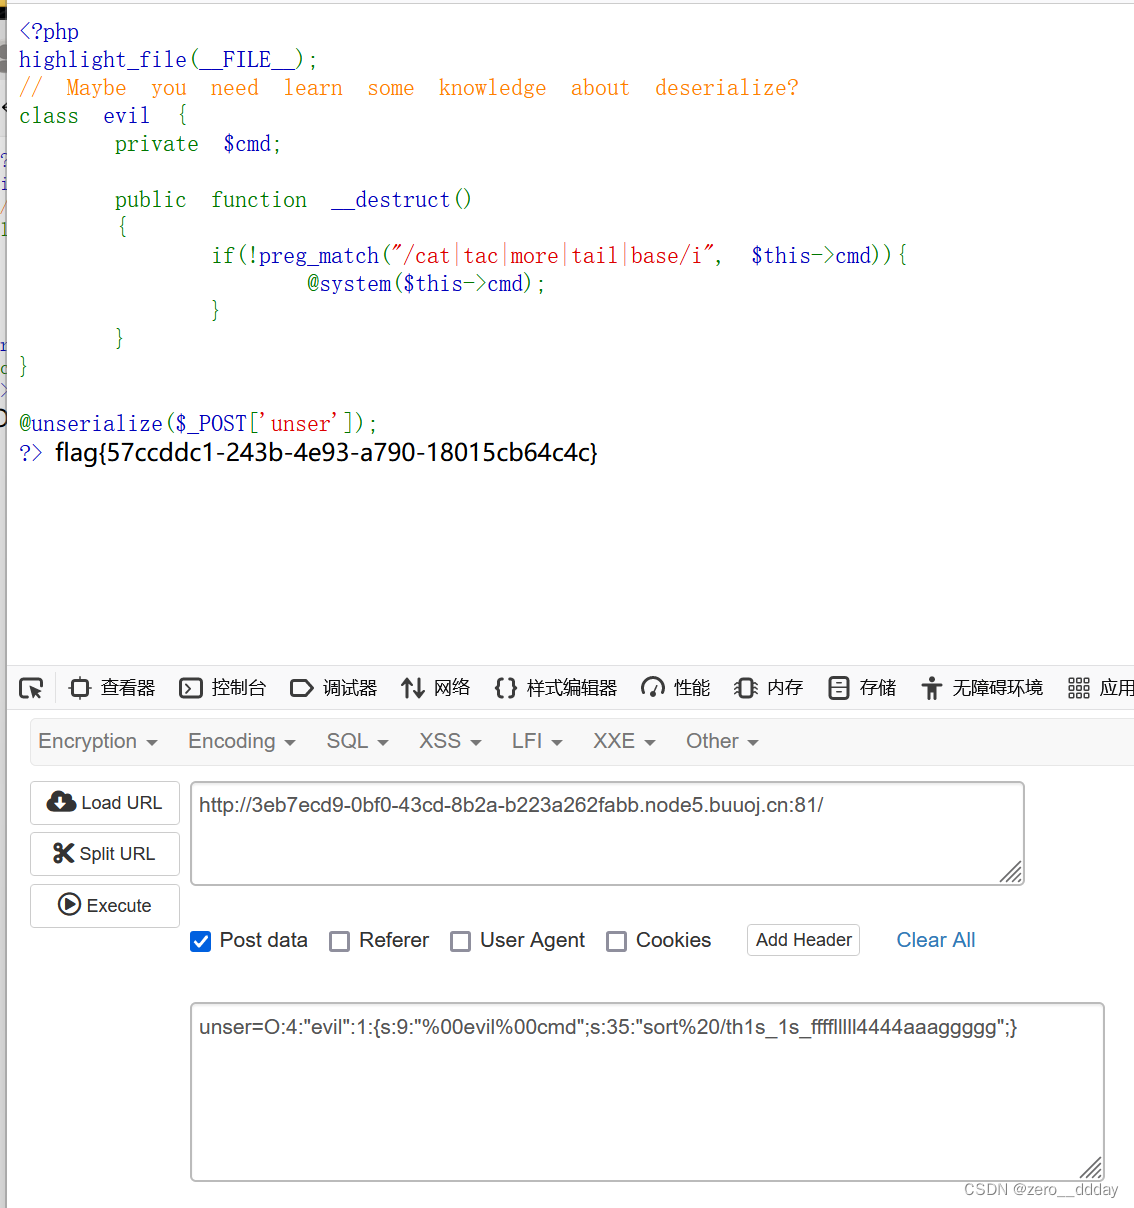Click the Application (应用) grid icon
The image size is (1134, 1208).
click(x=1079, y=688)
